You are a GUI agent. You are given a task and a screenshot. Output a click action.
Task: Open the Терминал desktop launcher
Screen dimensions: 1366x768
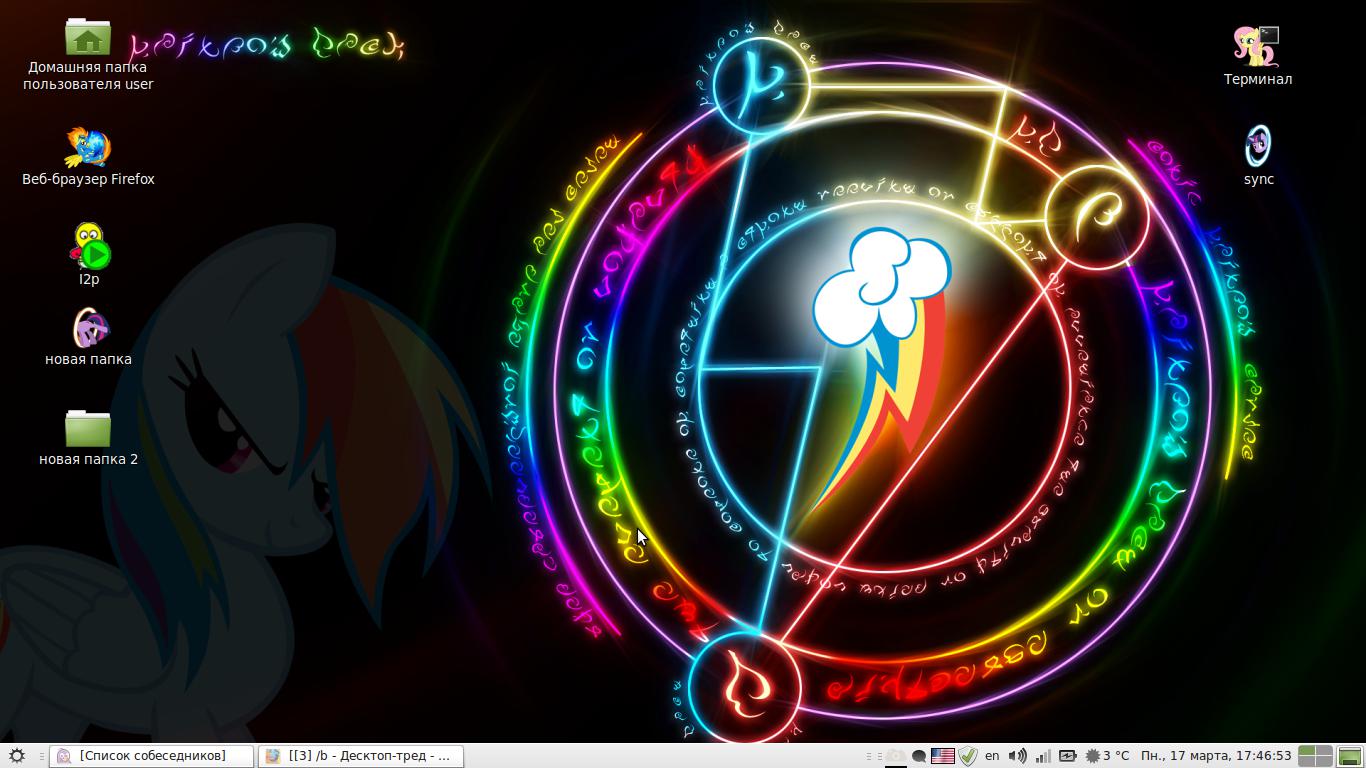point(1257,46)
